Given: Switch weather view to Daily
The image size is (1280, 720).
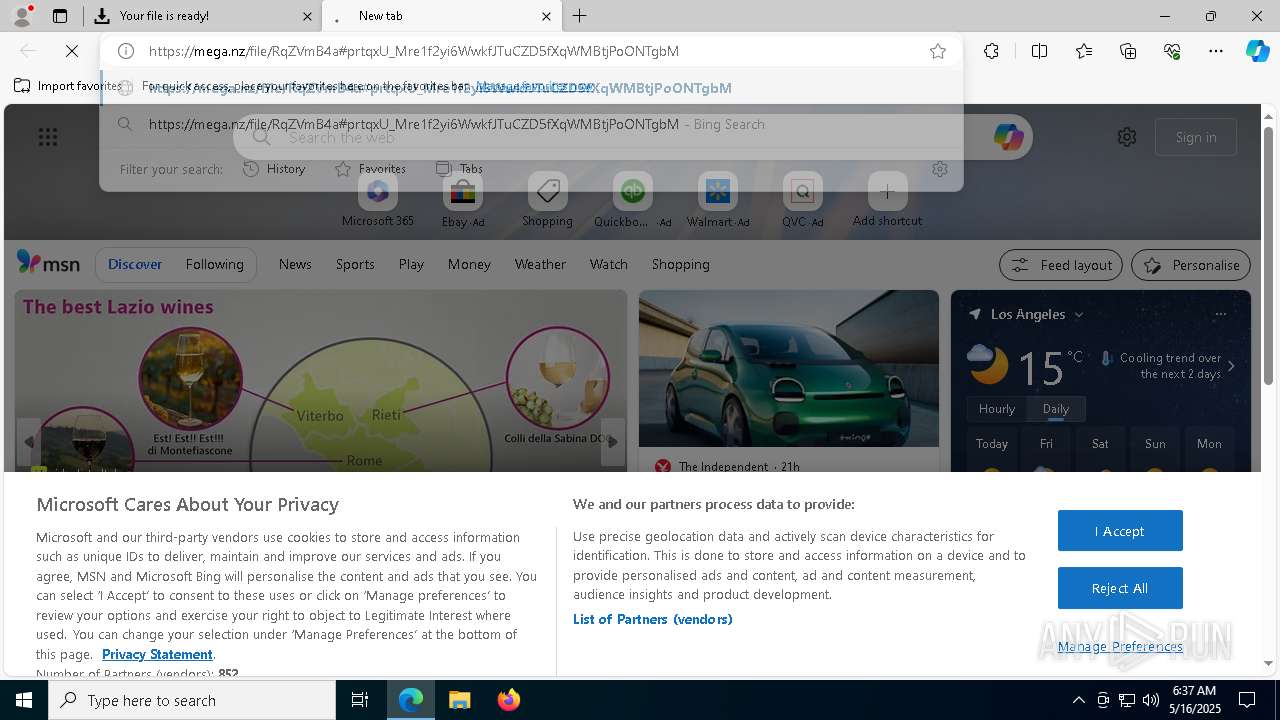Looking at the screenshot, I should (x=1055, y=409).
